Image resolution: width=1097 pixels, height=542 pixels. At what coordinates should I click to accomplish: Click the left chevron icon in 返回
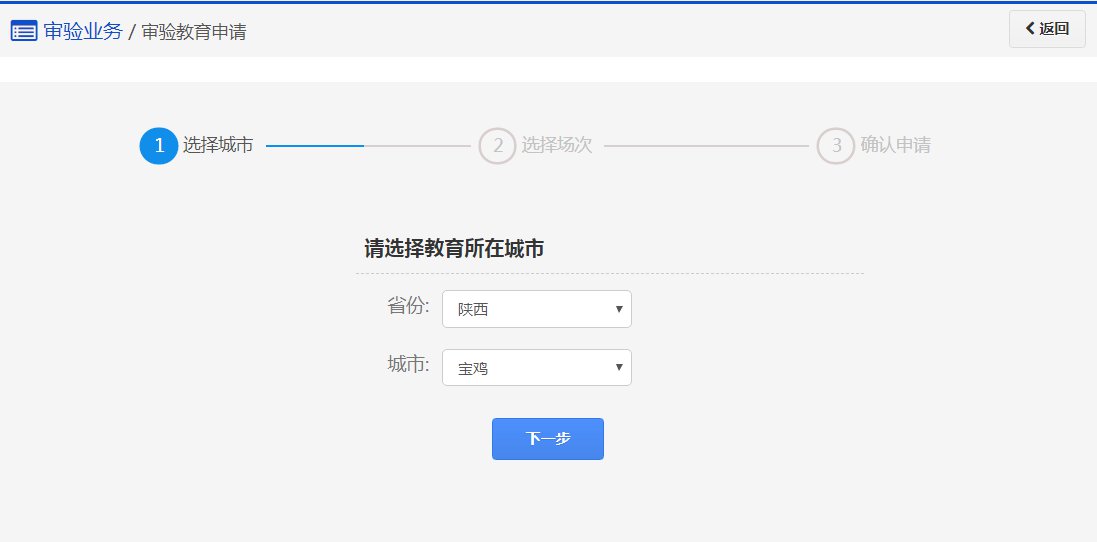click(1030, 29)
